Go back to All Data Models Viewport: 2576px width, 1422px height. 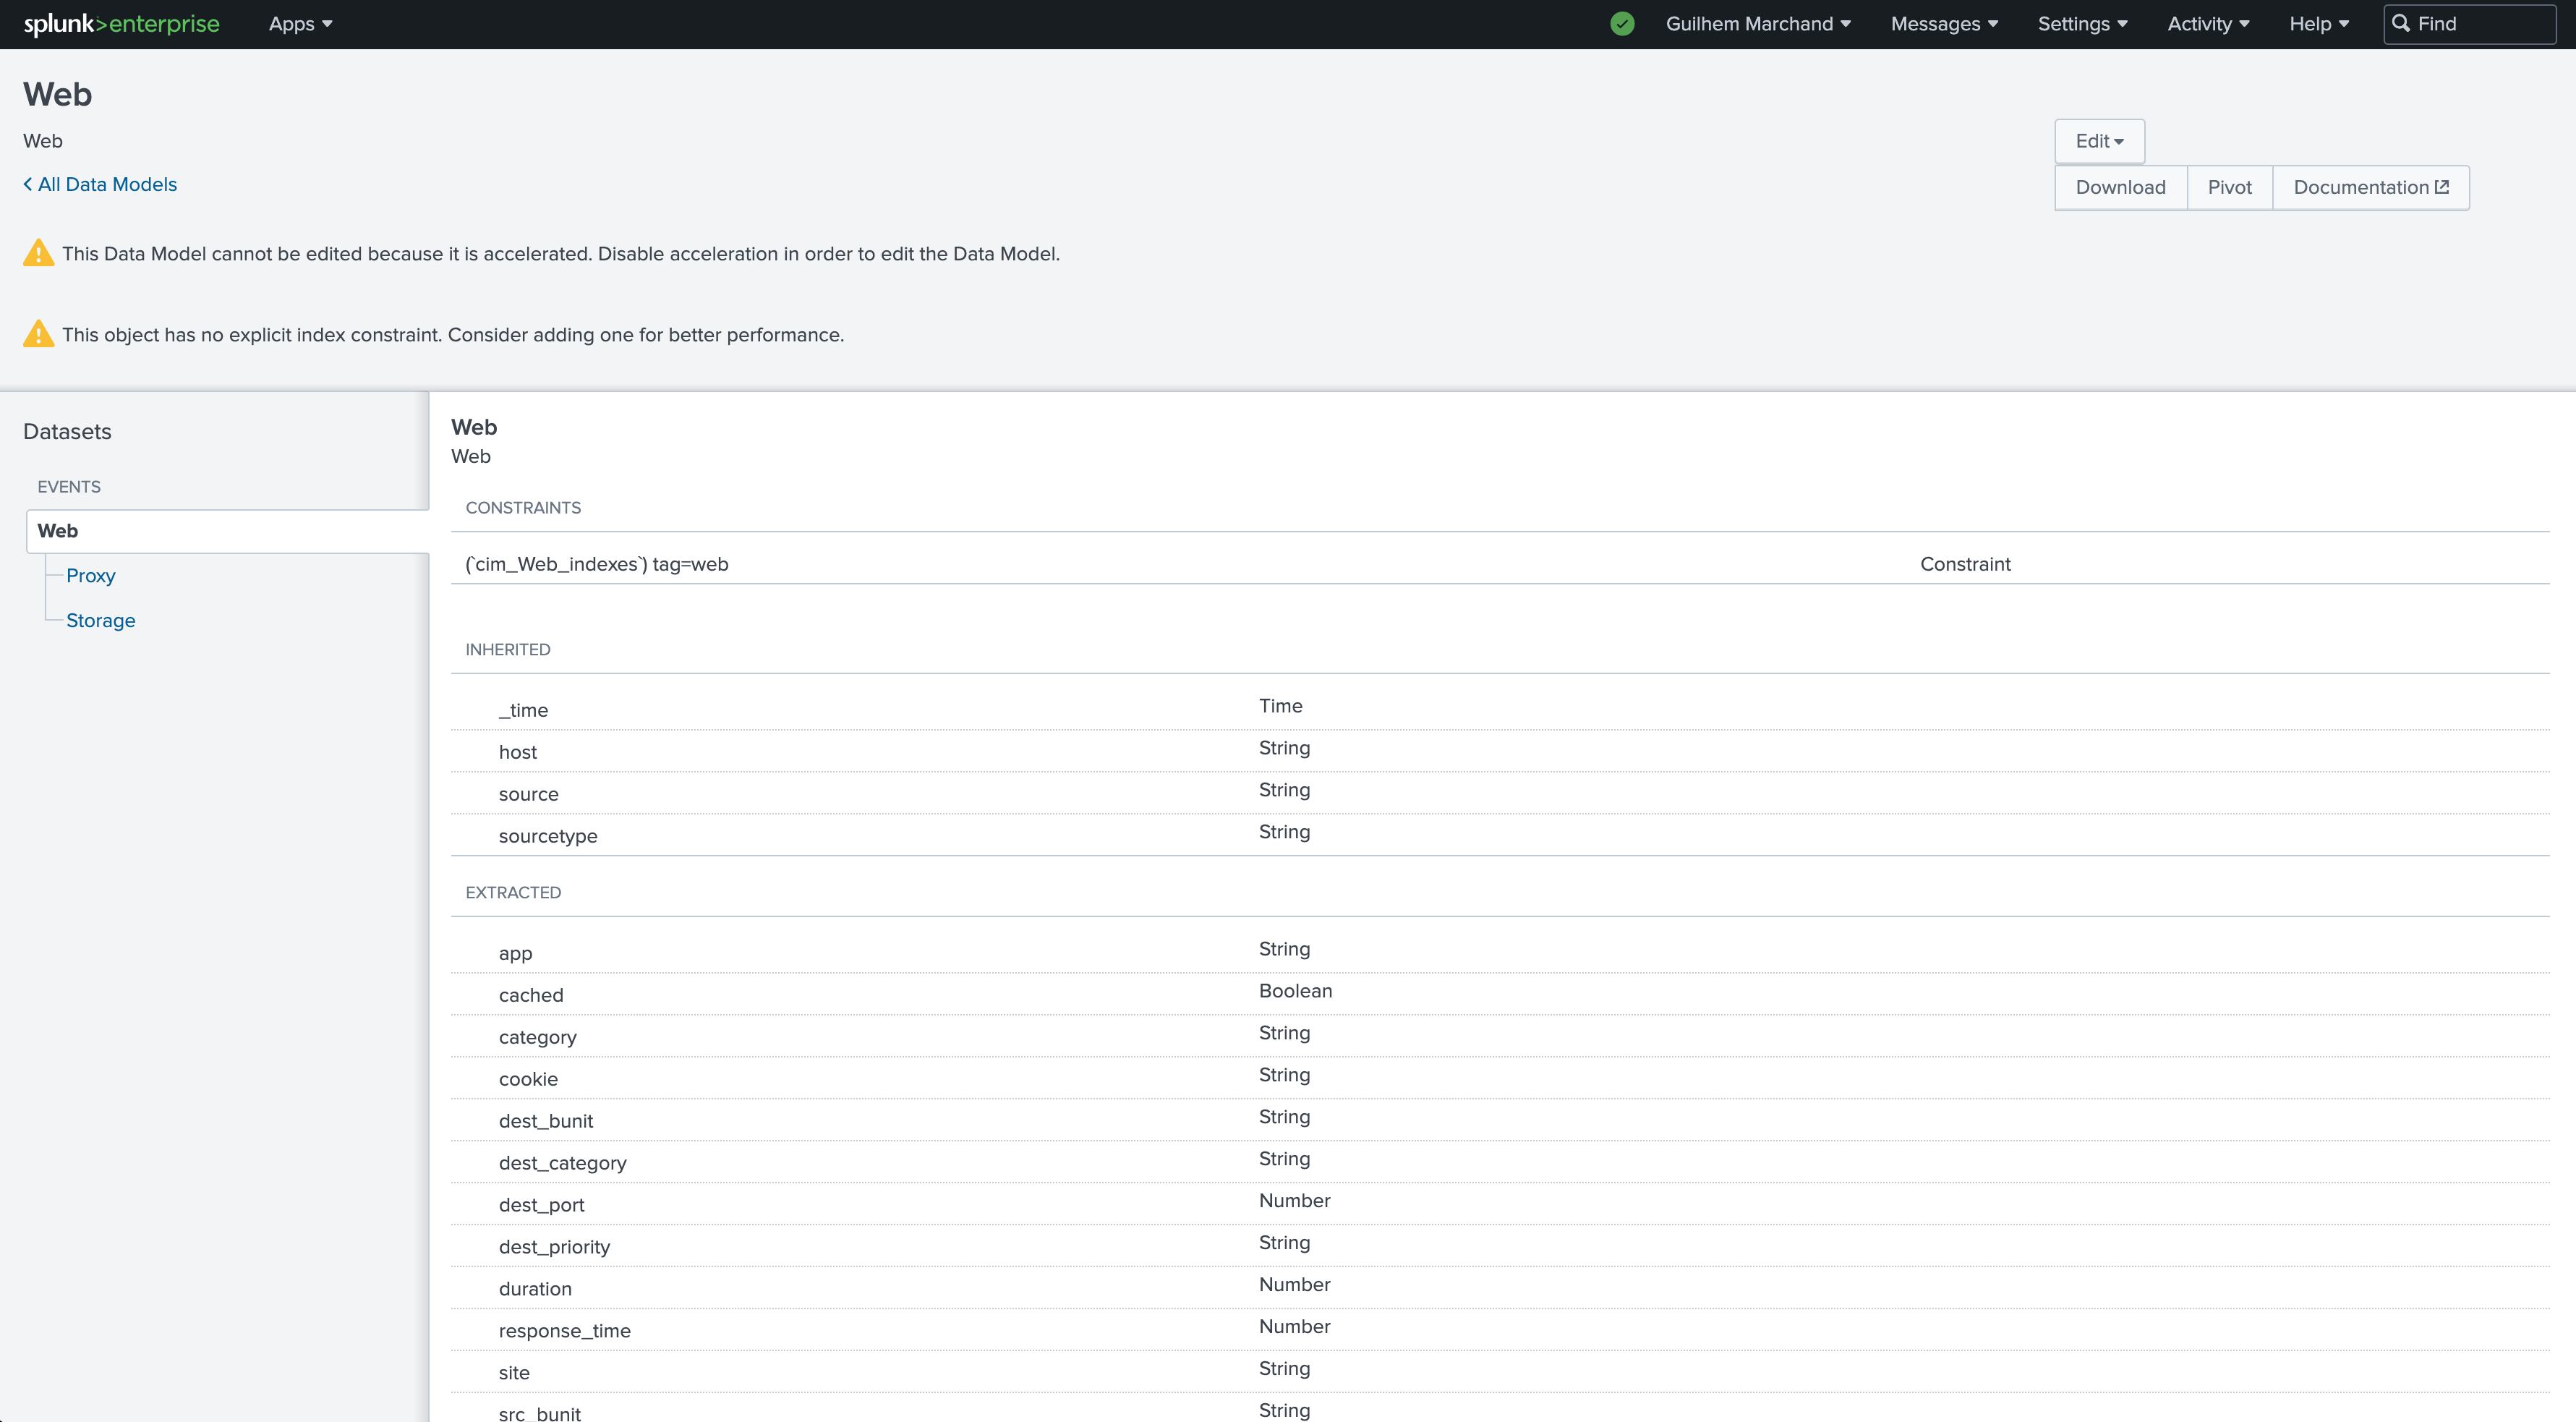[100, 184]
